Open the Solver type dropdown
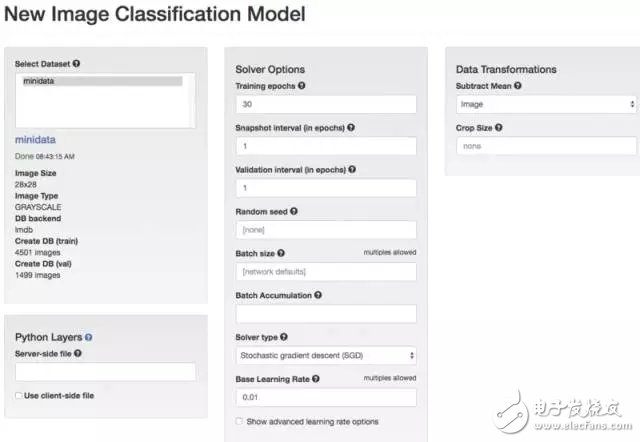This screenshot has width=640, height=442. point(325,355)
